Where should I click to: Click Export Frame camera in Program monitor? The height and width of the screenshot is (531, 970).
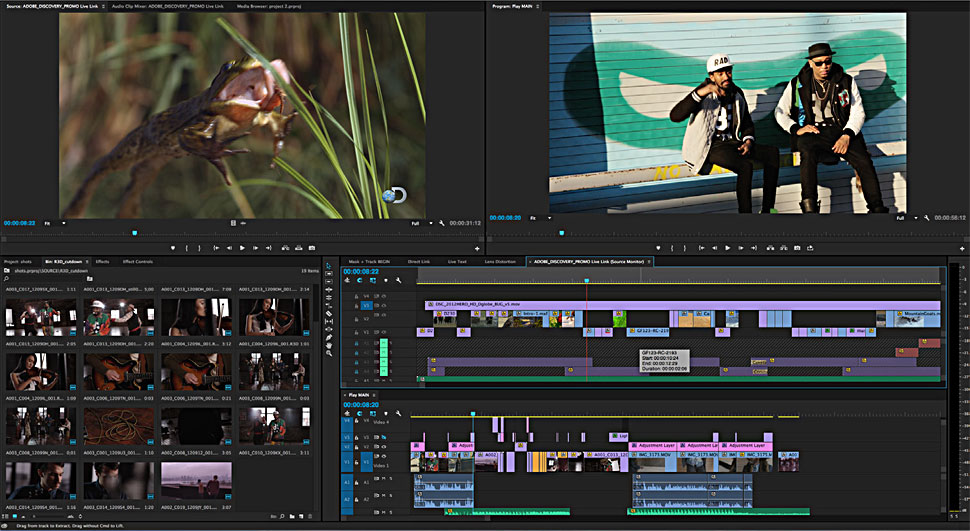pyautogui.click(x=797, y=248)
